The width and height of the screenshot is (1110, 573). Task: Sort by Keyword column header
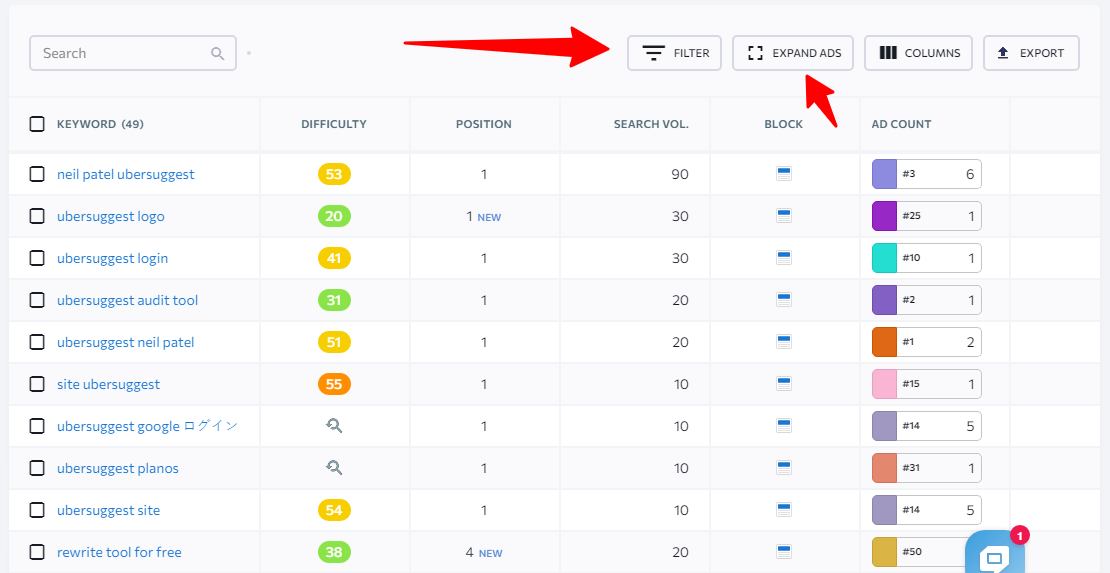click(x=100, y=124)
